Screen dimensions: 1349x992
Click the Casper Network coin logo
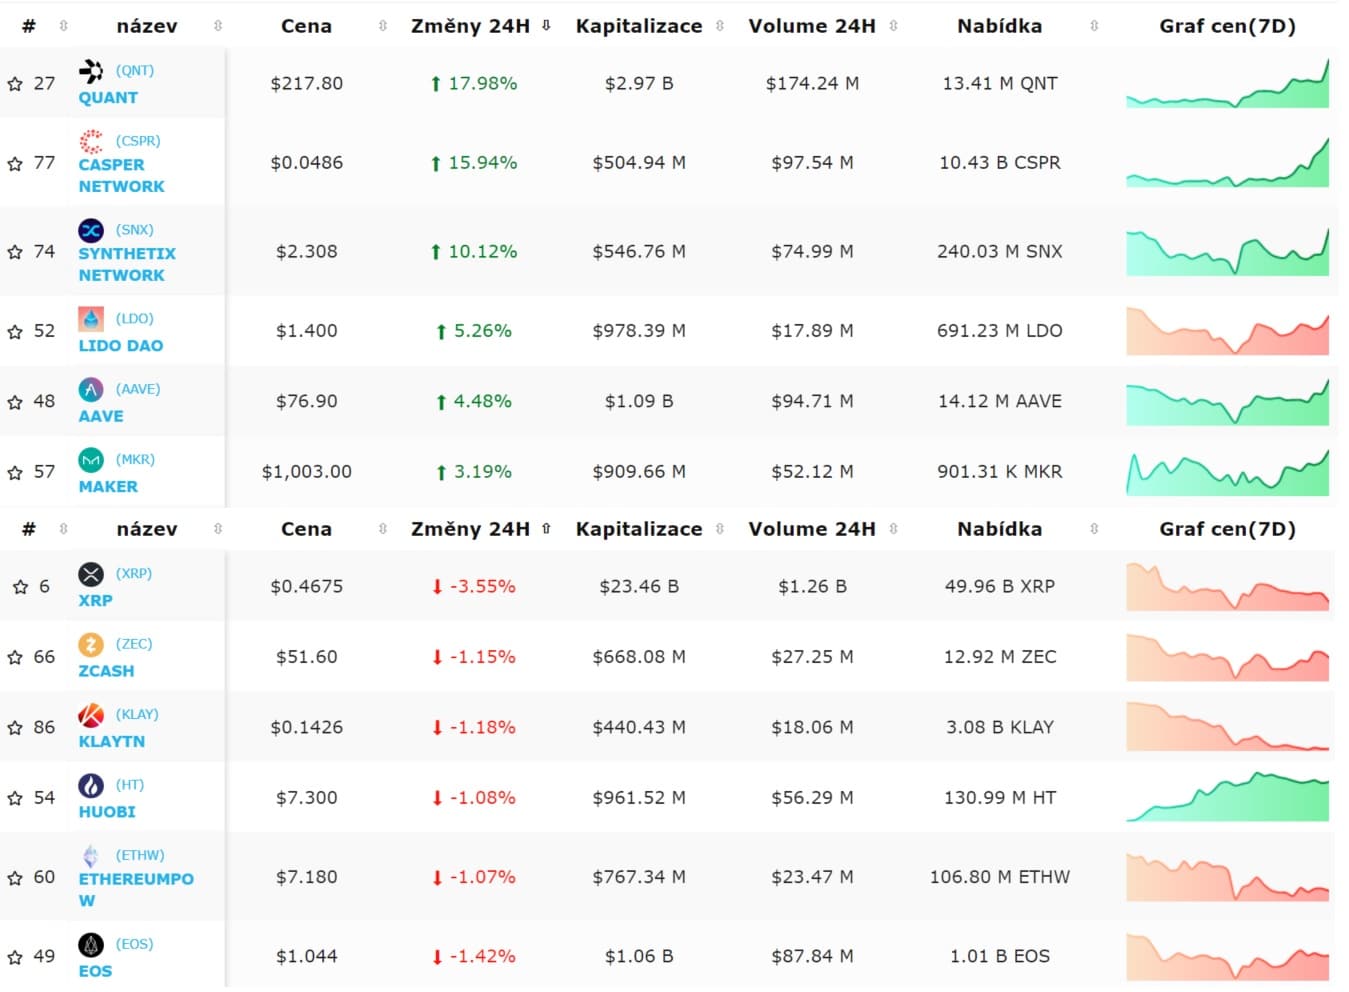coord(91,141)
